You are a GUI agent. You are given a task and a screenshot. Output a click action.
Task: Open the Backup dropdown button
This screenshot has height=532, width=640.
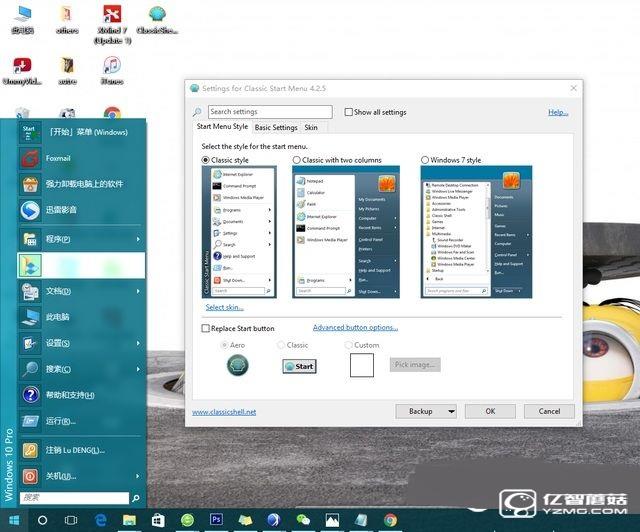point(426,411)
